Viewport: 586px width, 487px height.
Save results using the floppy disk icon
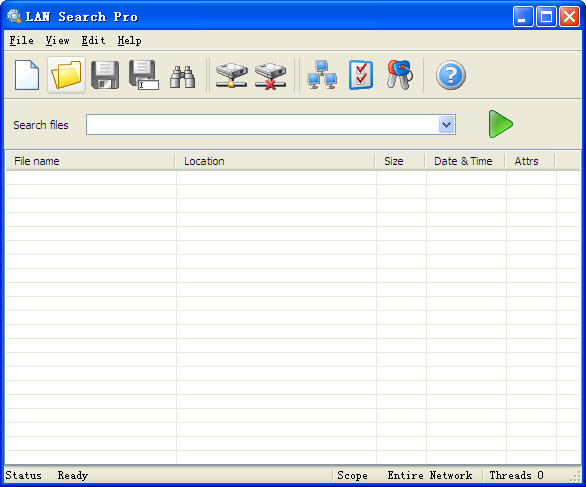click(105, 75)
